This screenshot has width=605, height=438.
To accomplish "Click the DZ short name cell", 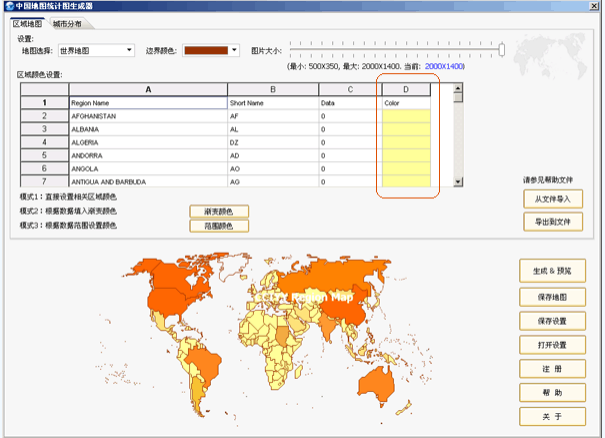I will (x=273, y=142).
